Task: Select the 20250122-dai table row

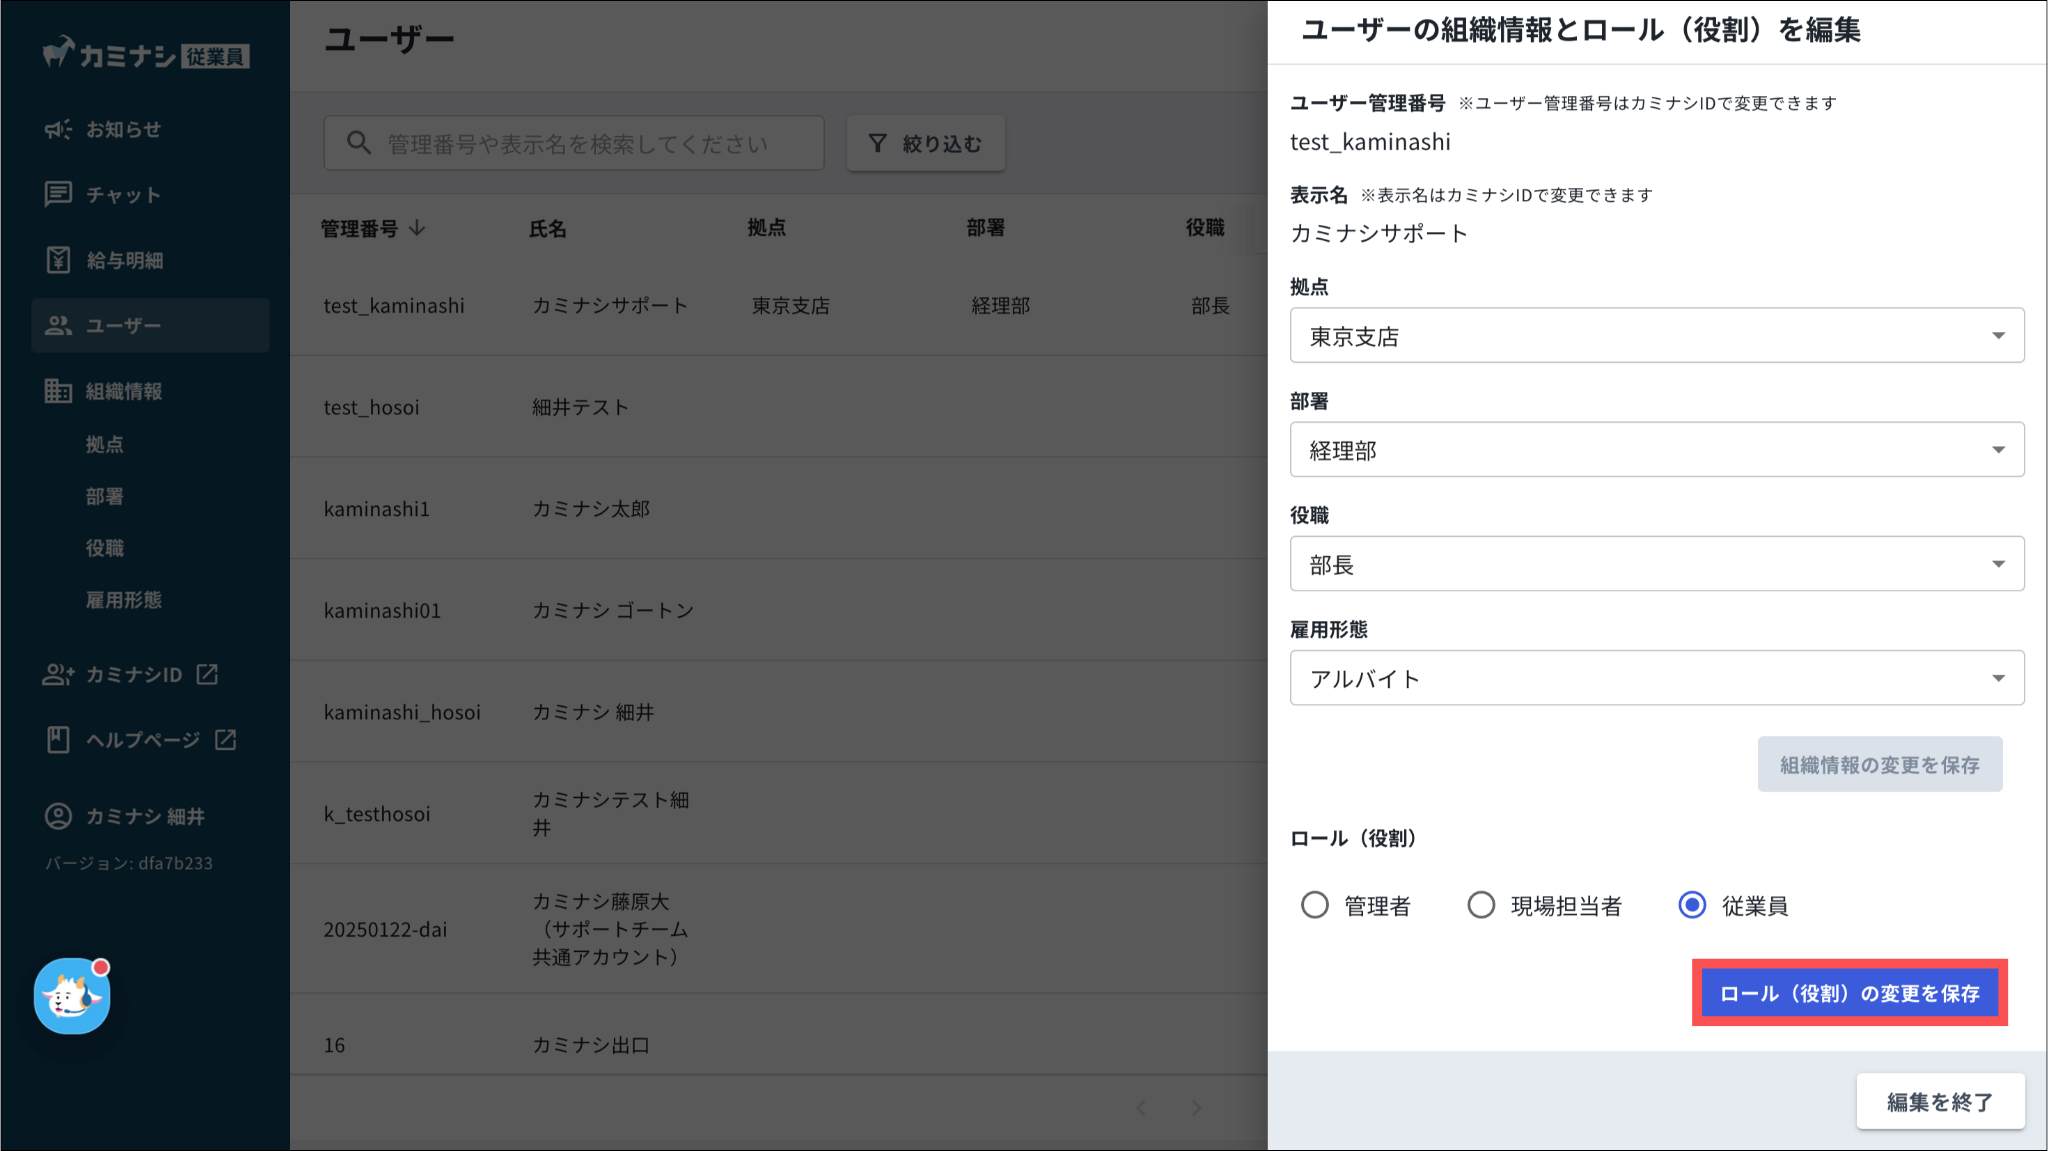Action: 779,929
